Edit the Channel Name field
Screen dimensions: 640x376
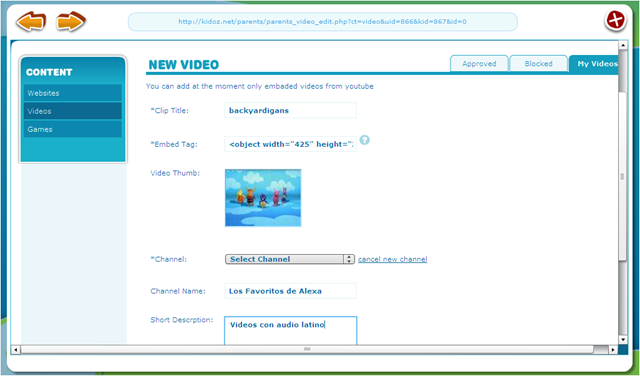tap(291, 291)
